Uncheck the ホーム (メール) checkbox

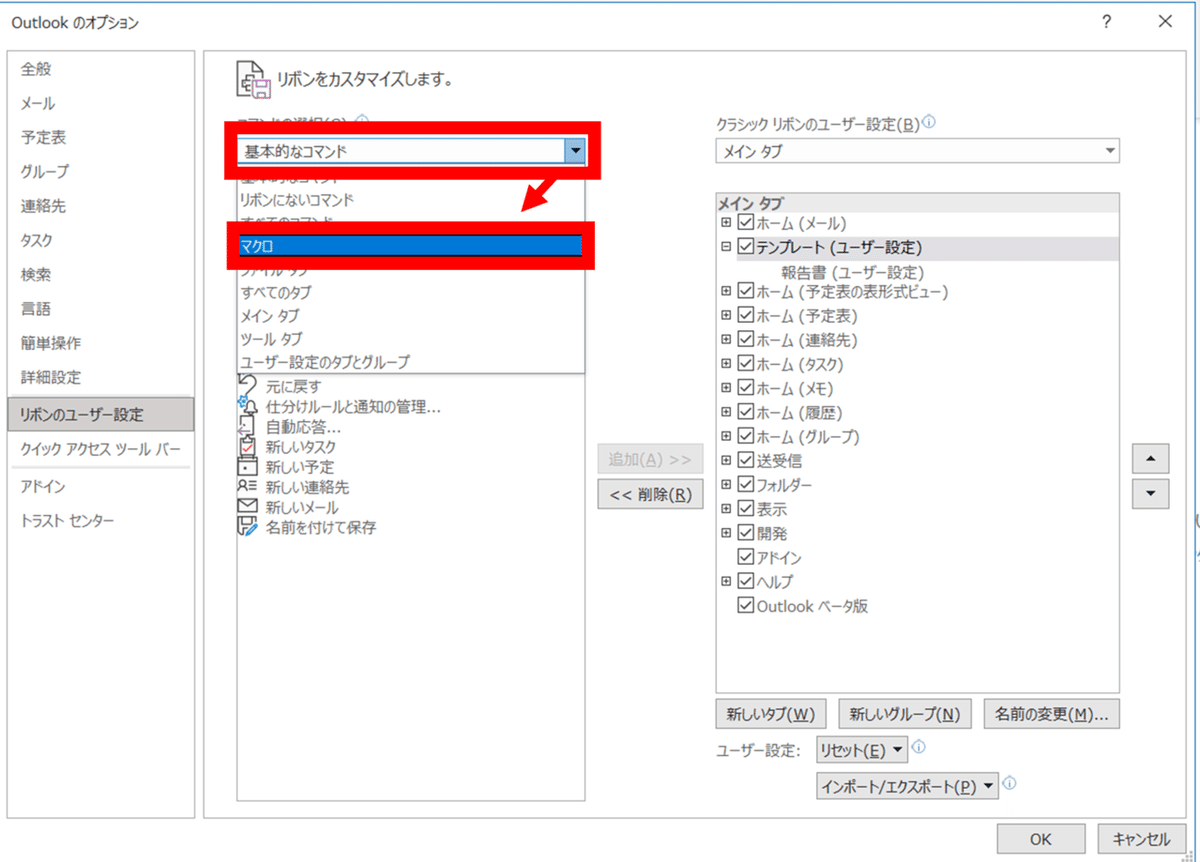[x=745, y=222]
